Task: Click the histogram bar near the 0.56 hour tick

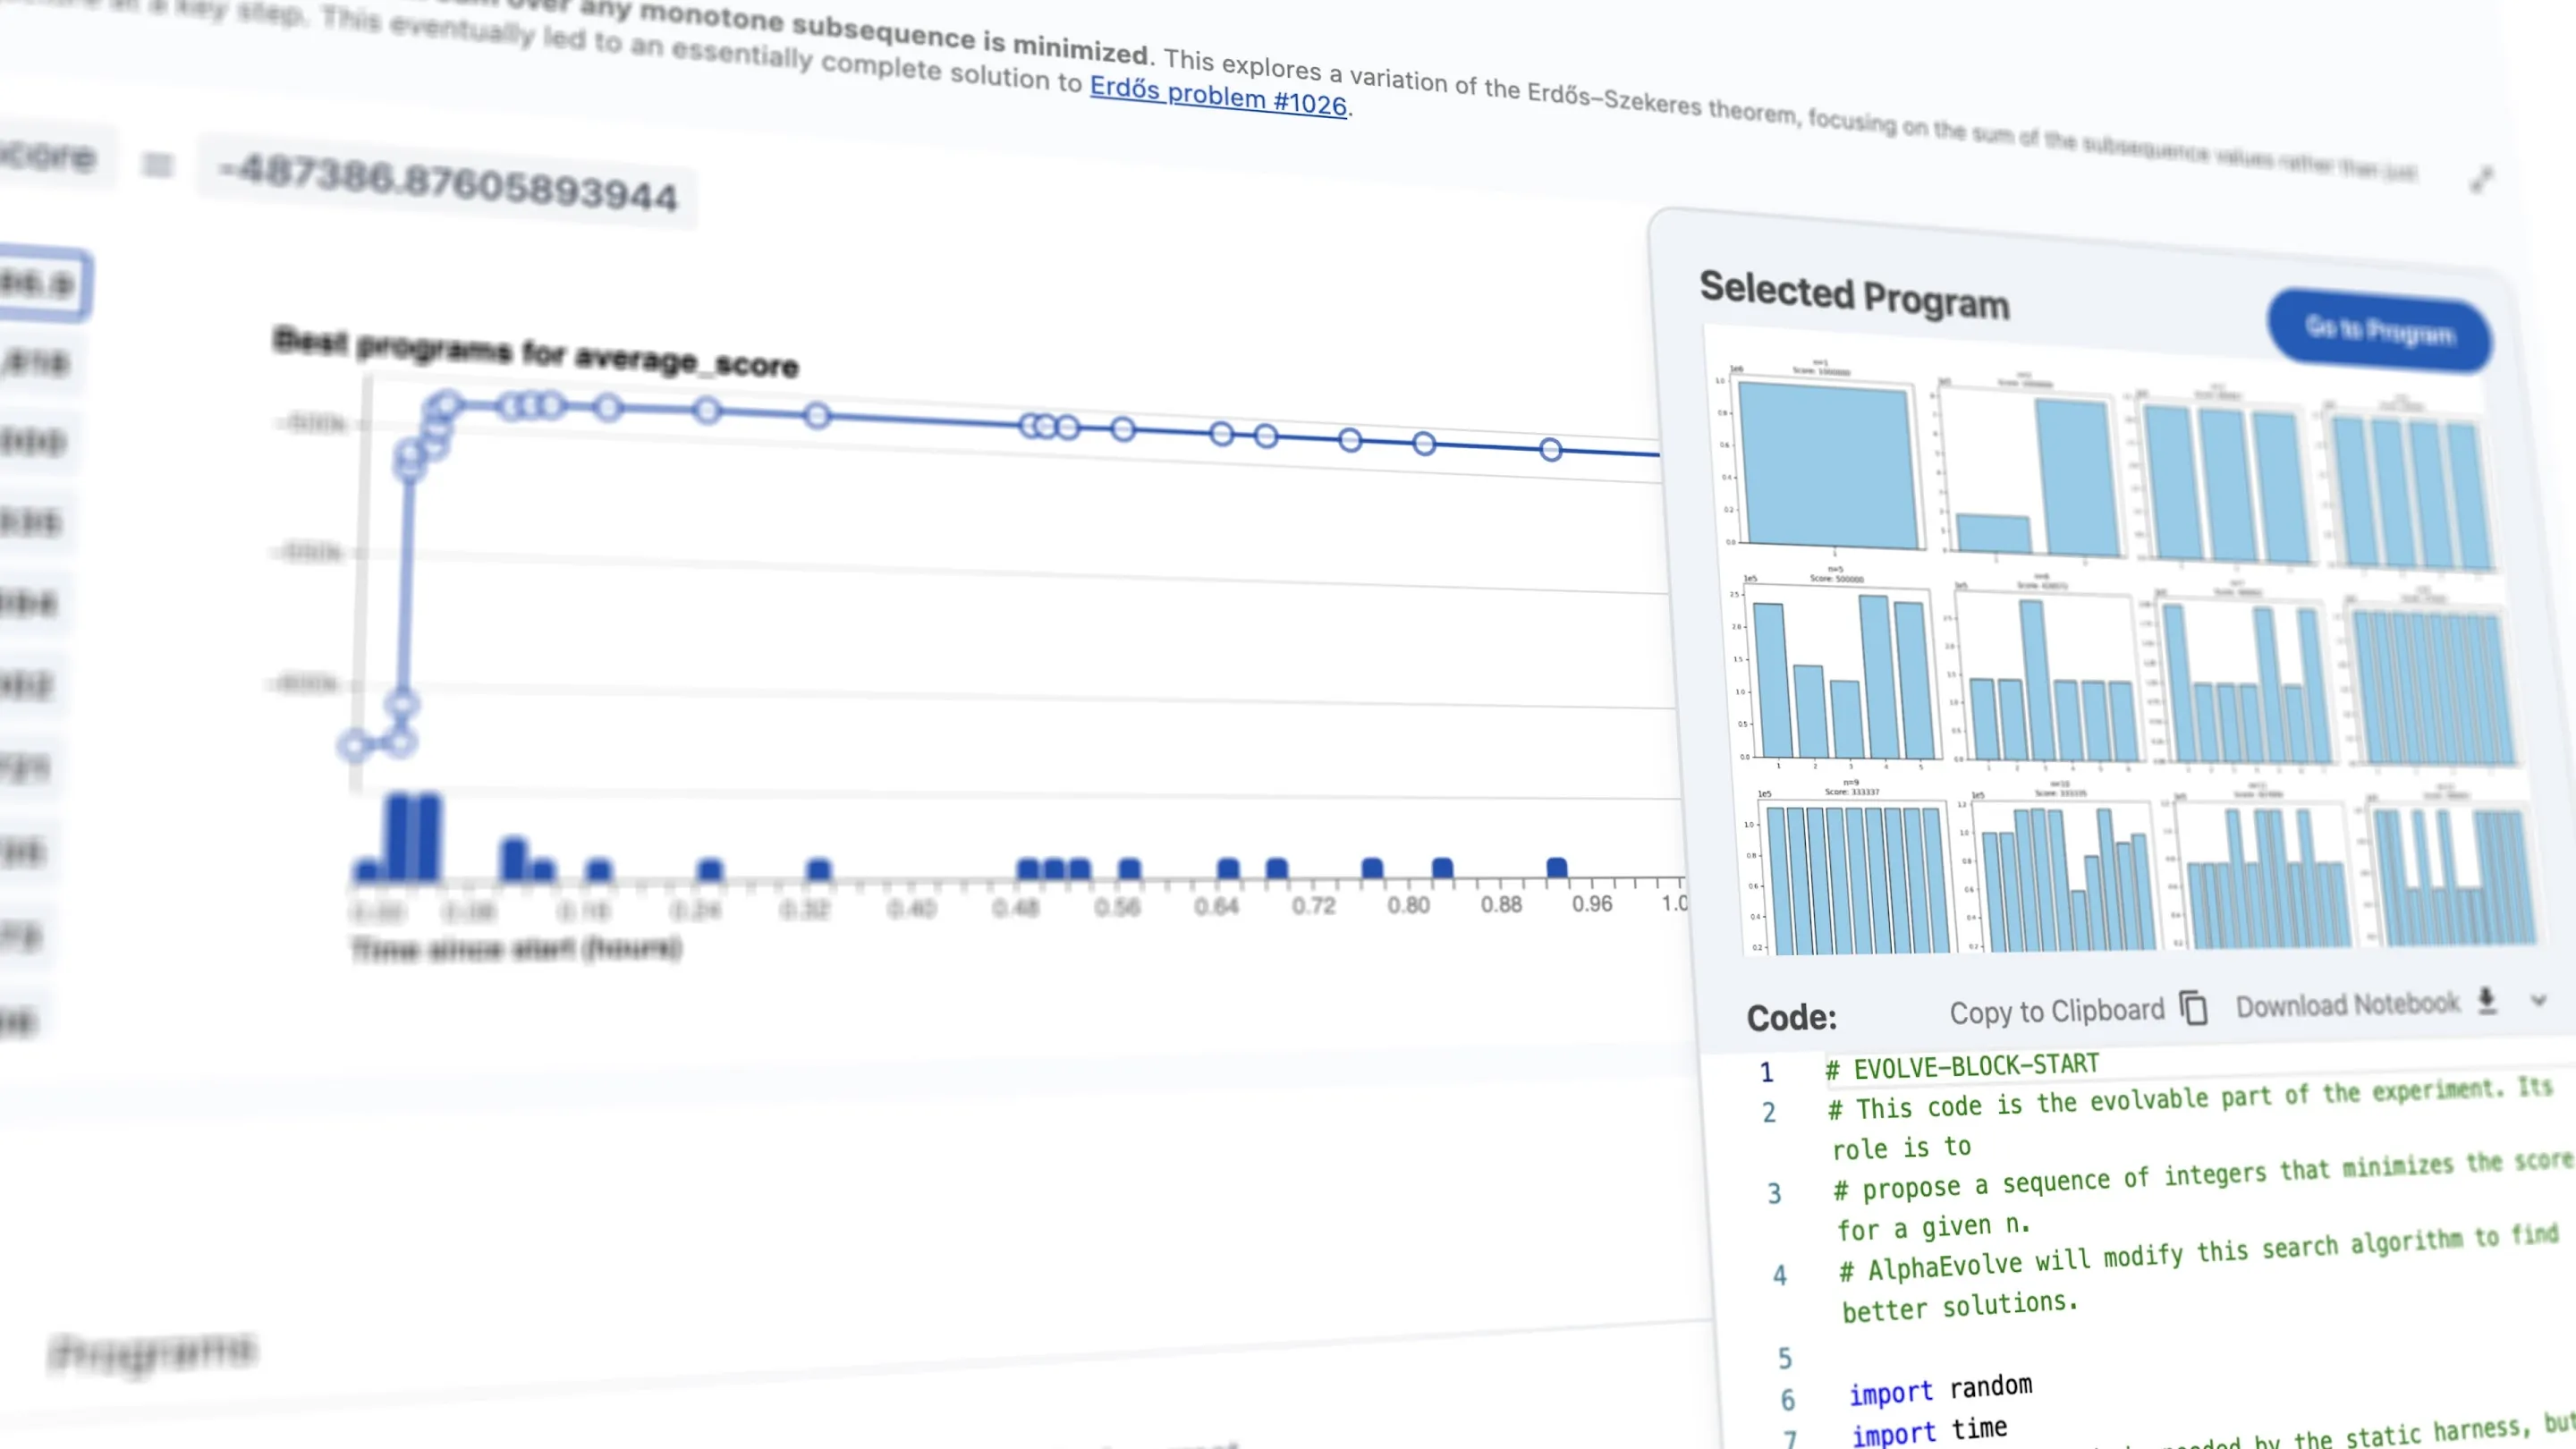Action: pos(1129,868)
